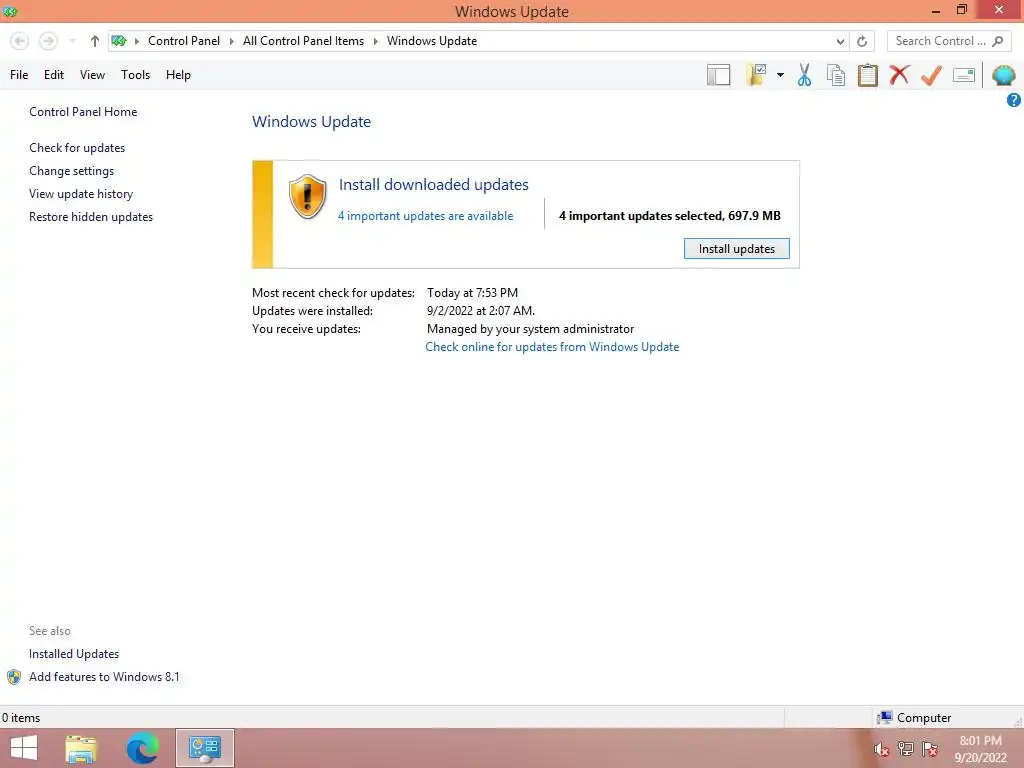Expand chevron before Control Panel breadcrumb
The image size is (1024, 768).
[136, 41]
